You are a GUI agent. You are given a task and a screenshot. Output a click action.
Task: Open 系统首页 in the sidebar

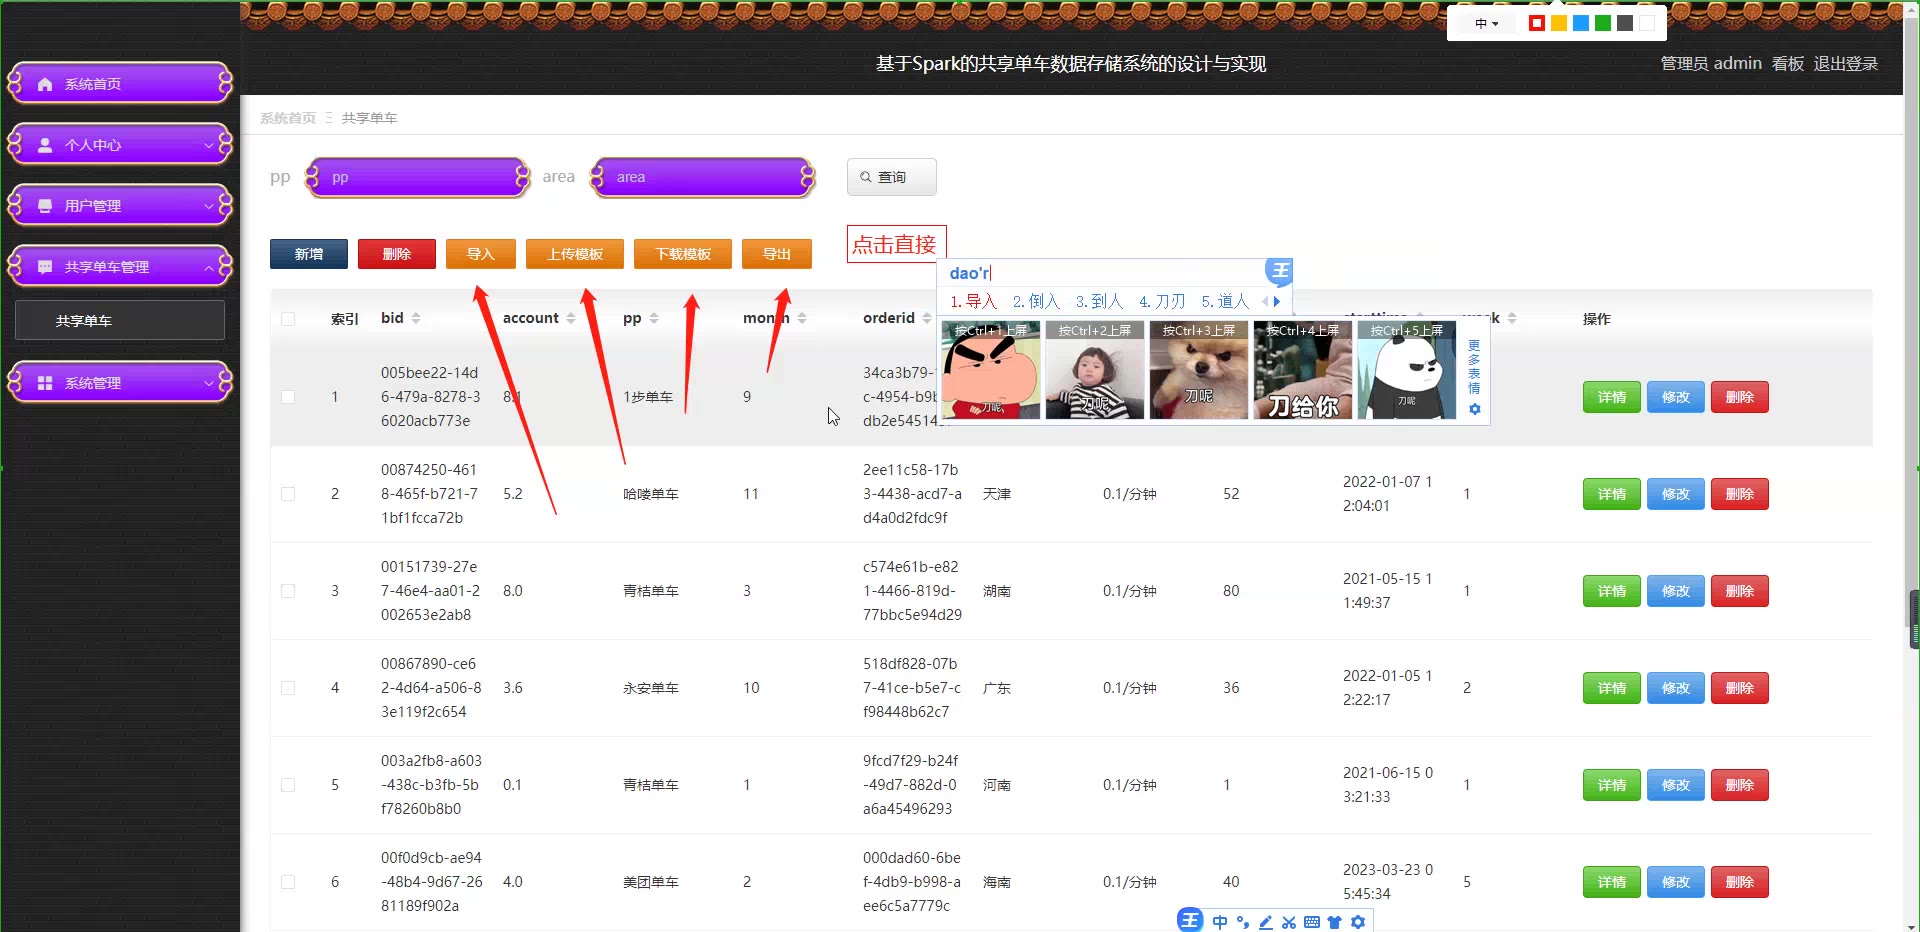coord(120,84)
